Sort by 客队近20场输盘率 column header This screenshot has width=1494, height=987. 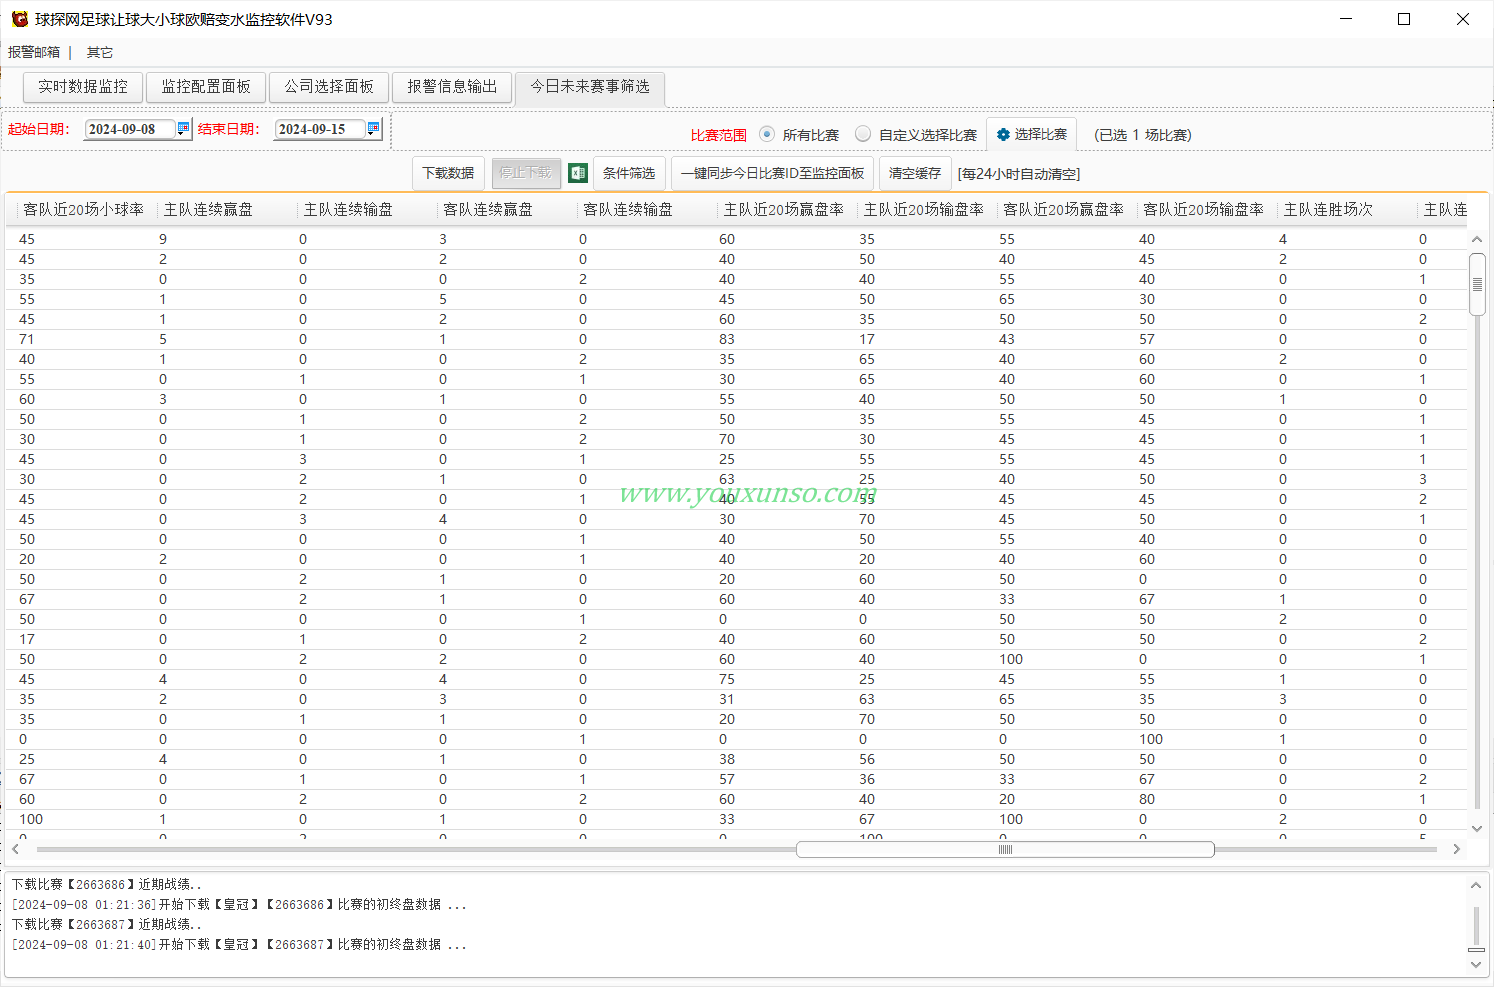click(x=1208, y=209)
